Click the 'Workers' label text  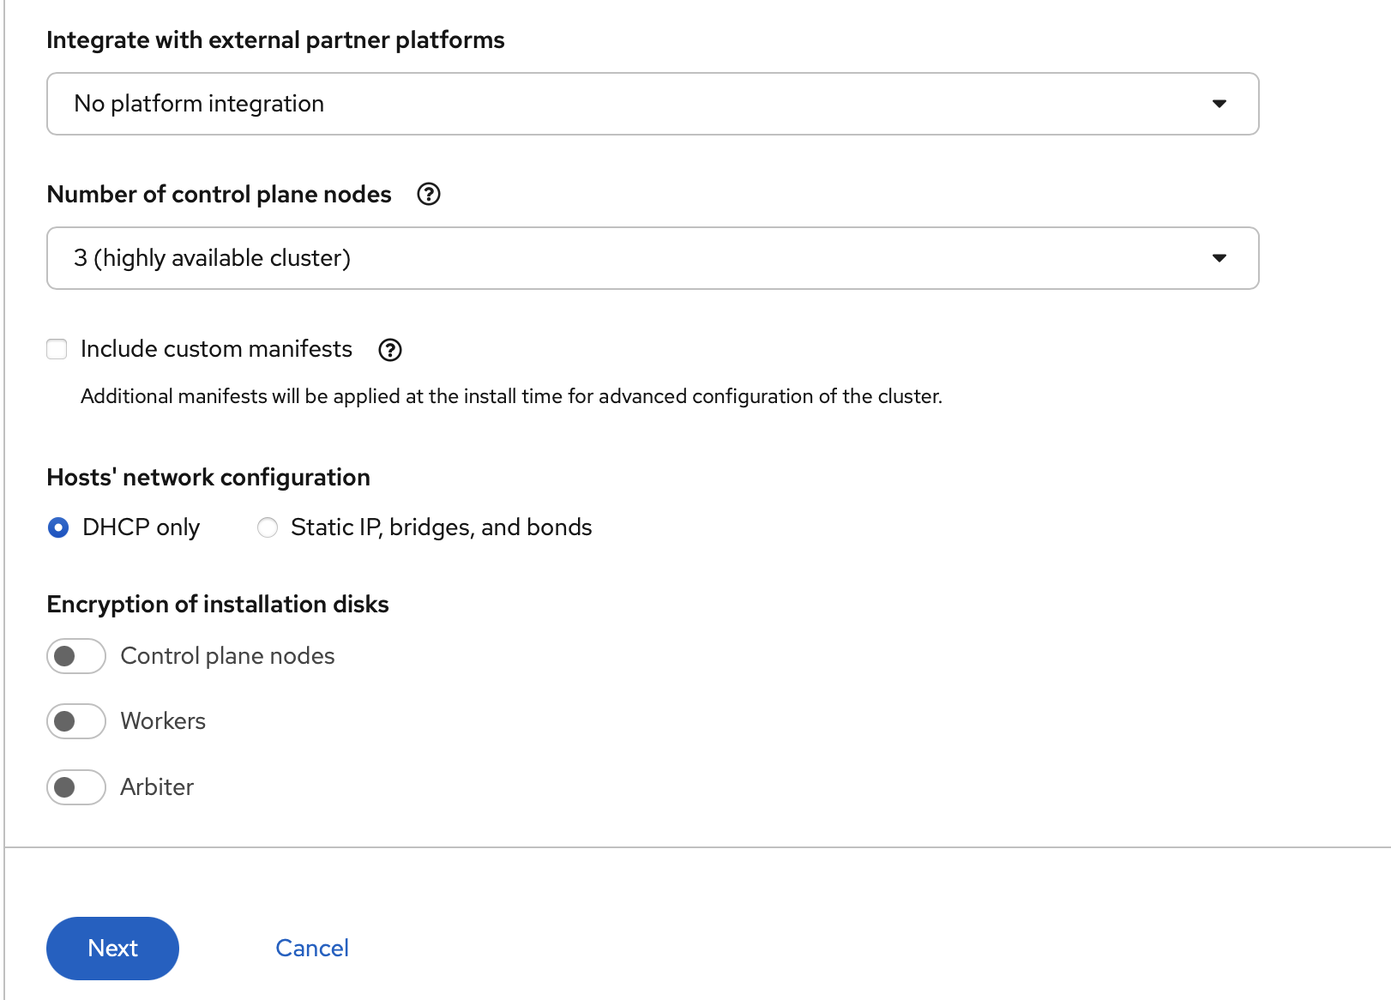click(163, 721)
